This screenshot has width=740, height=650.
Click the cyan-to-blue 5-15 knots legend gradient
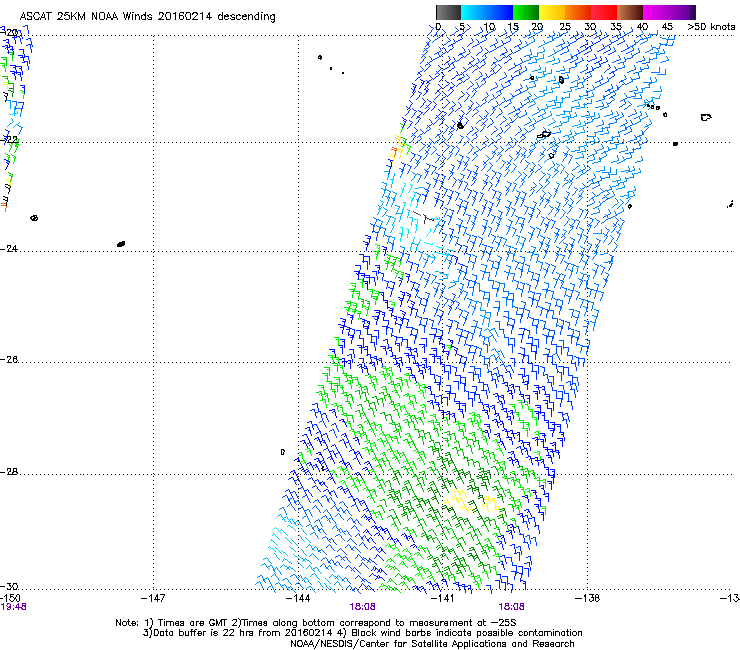(487, 12)
